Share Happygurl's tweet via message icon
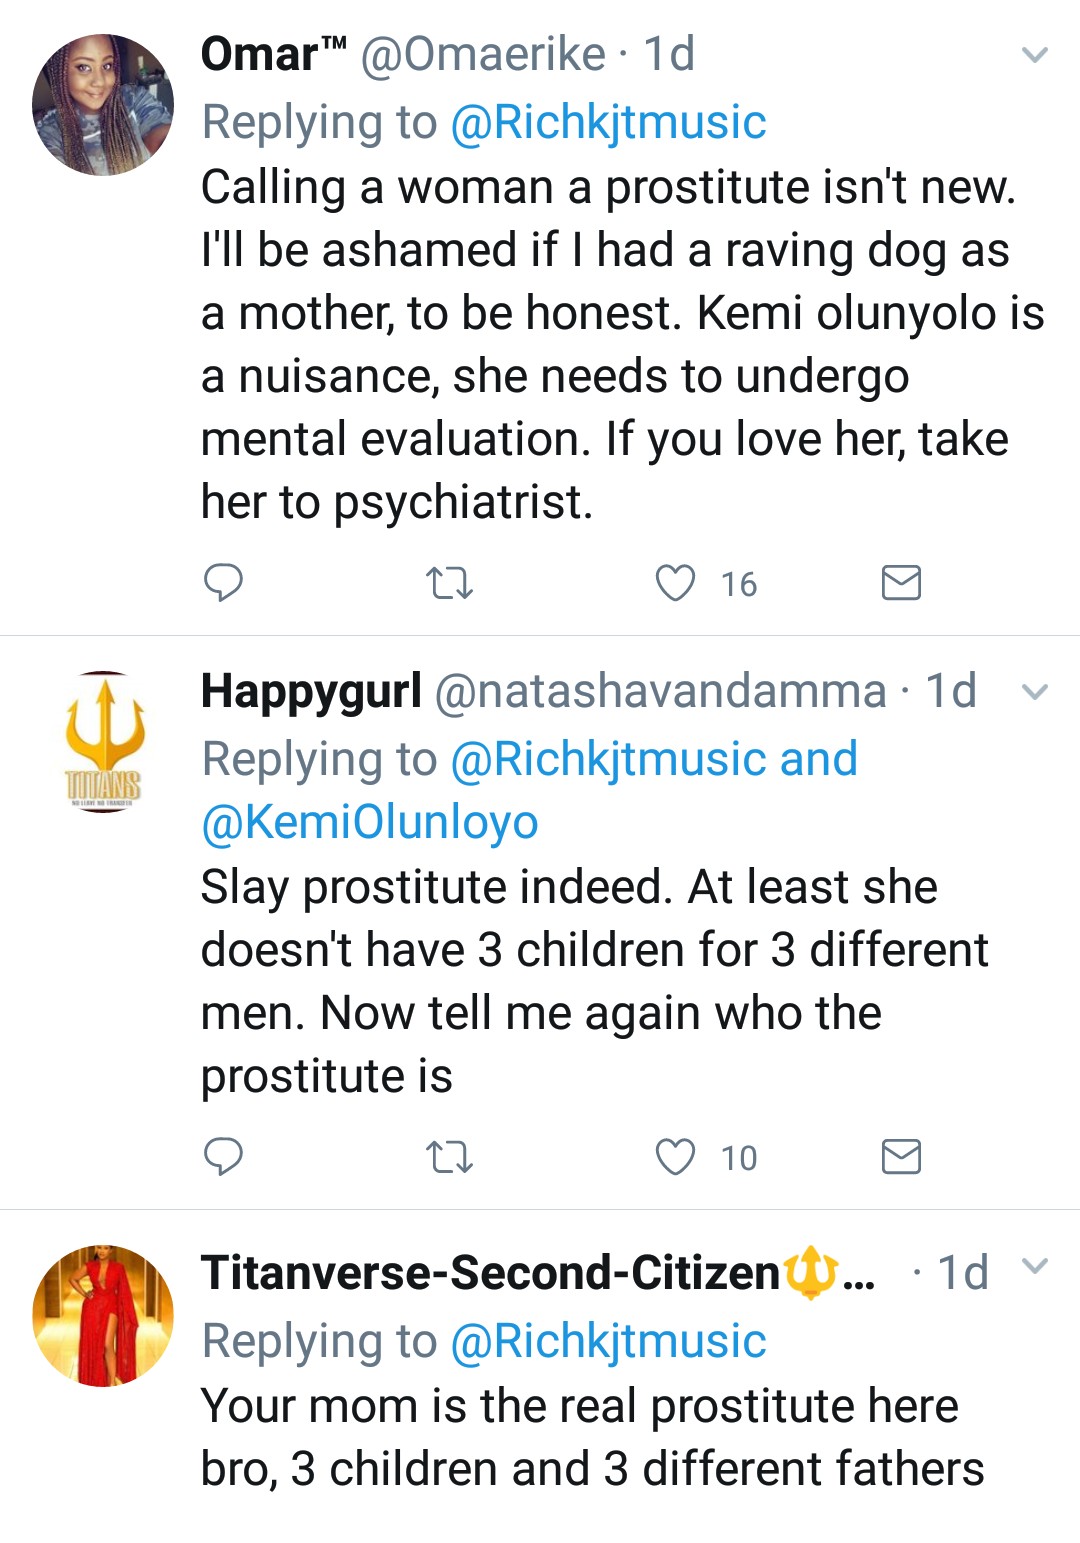Image resolution: width=1080 pixels, height=1543 pixels. [901, 1156]
